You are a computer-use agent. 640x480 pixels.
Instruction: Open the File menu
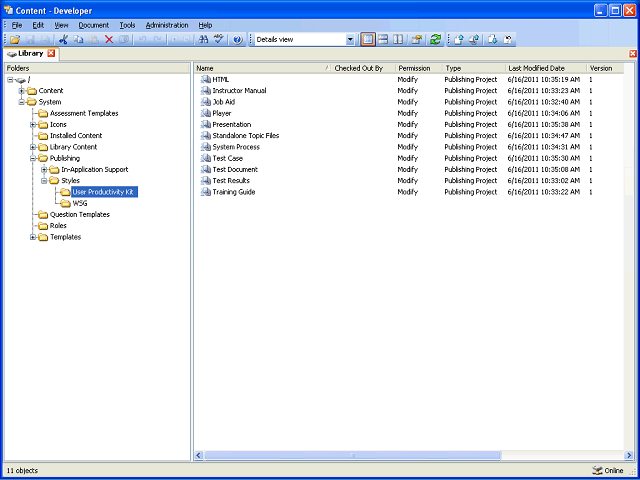[x=17, y=25]
